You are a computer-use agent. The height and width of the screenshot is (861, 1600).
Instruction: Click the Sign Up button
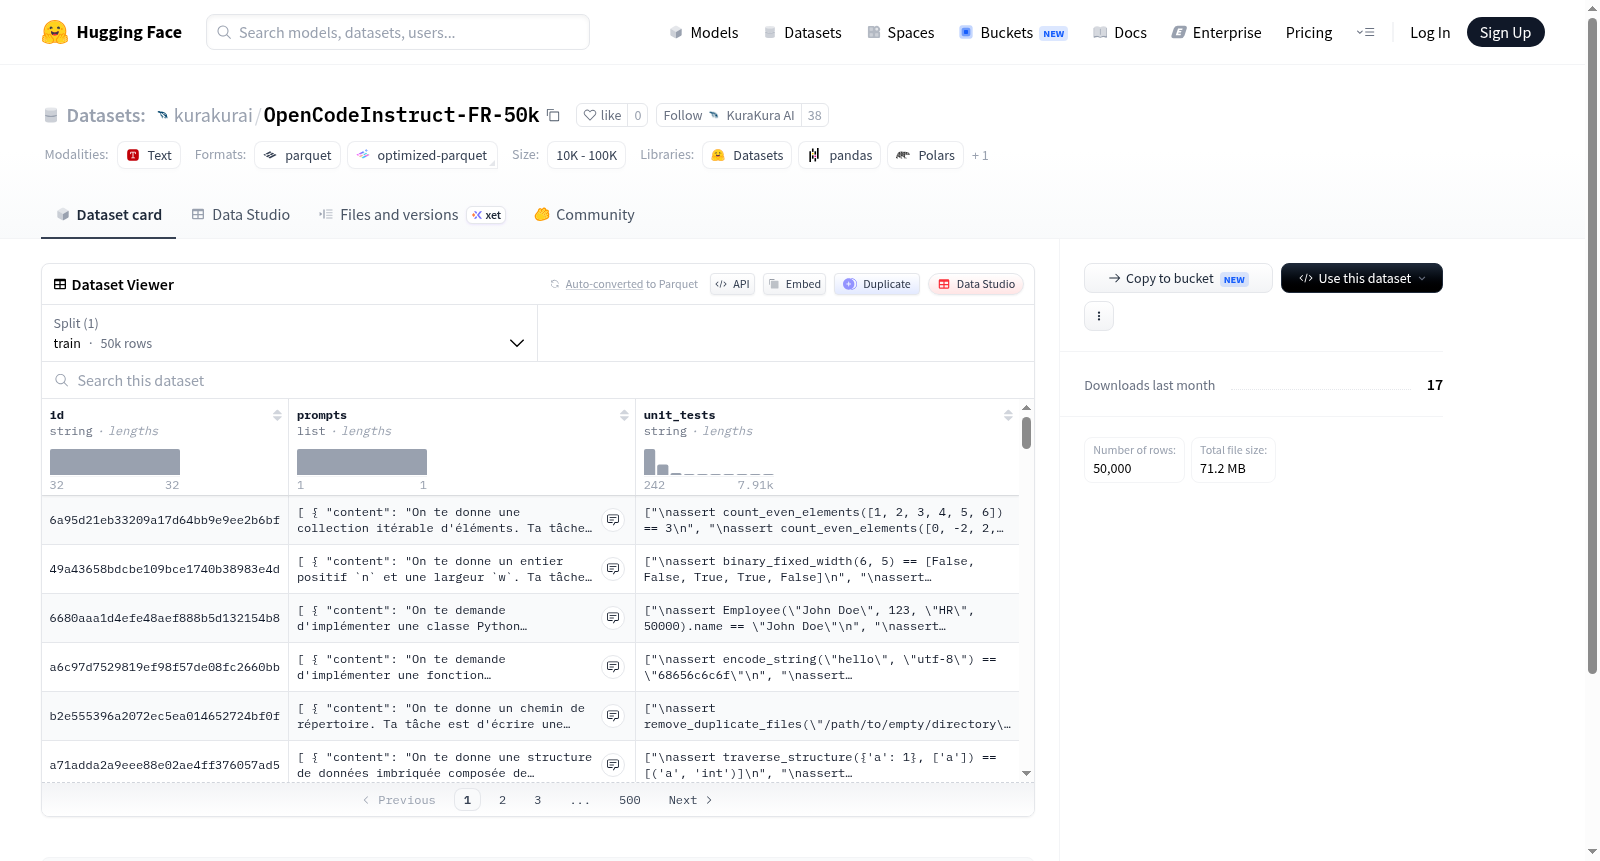(x=1506, y=32)
